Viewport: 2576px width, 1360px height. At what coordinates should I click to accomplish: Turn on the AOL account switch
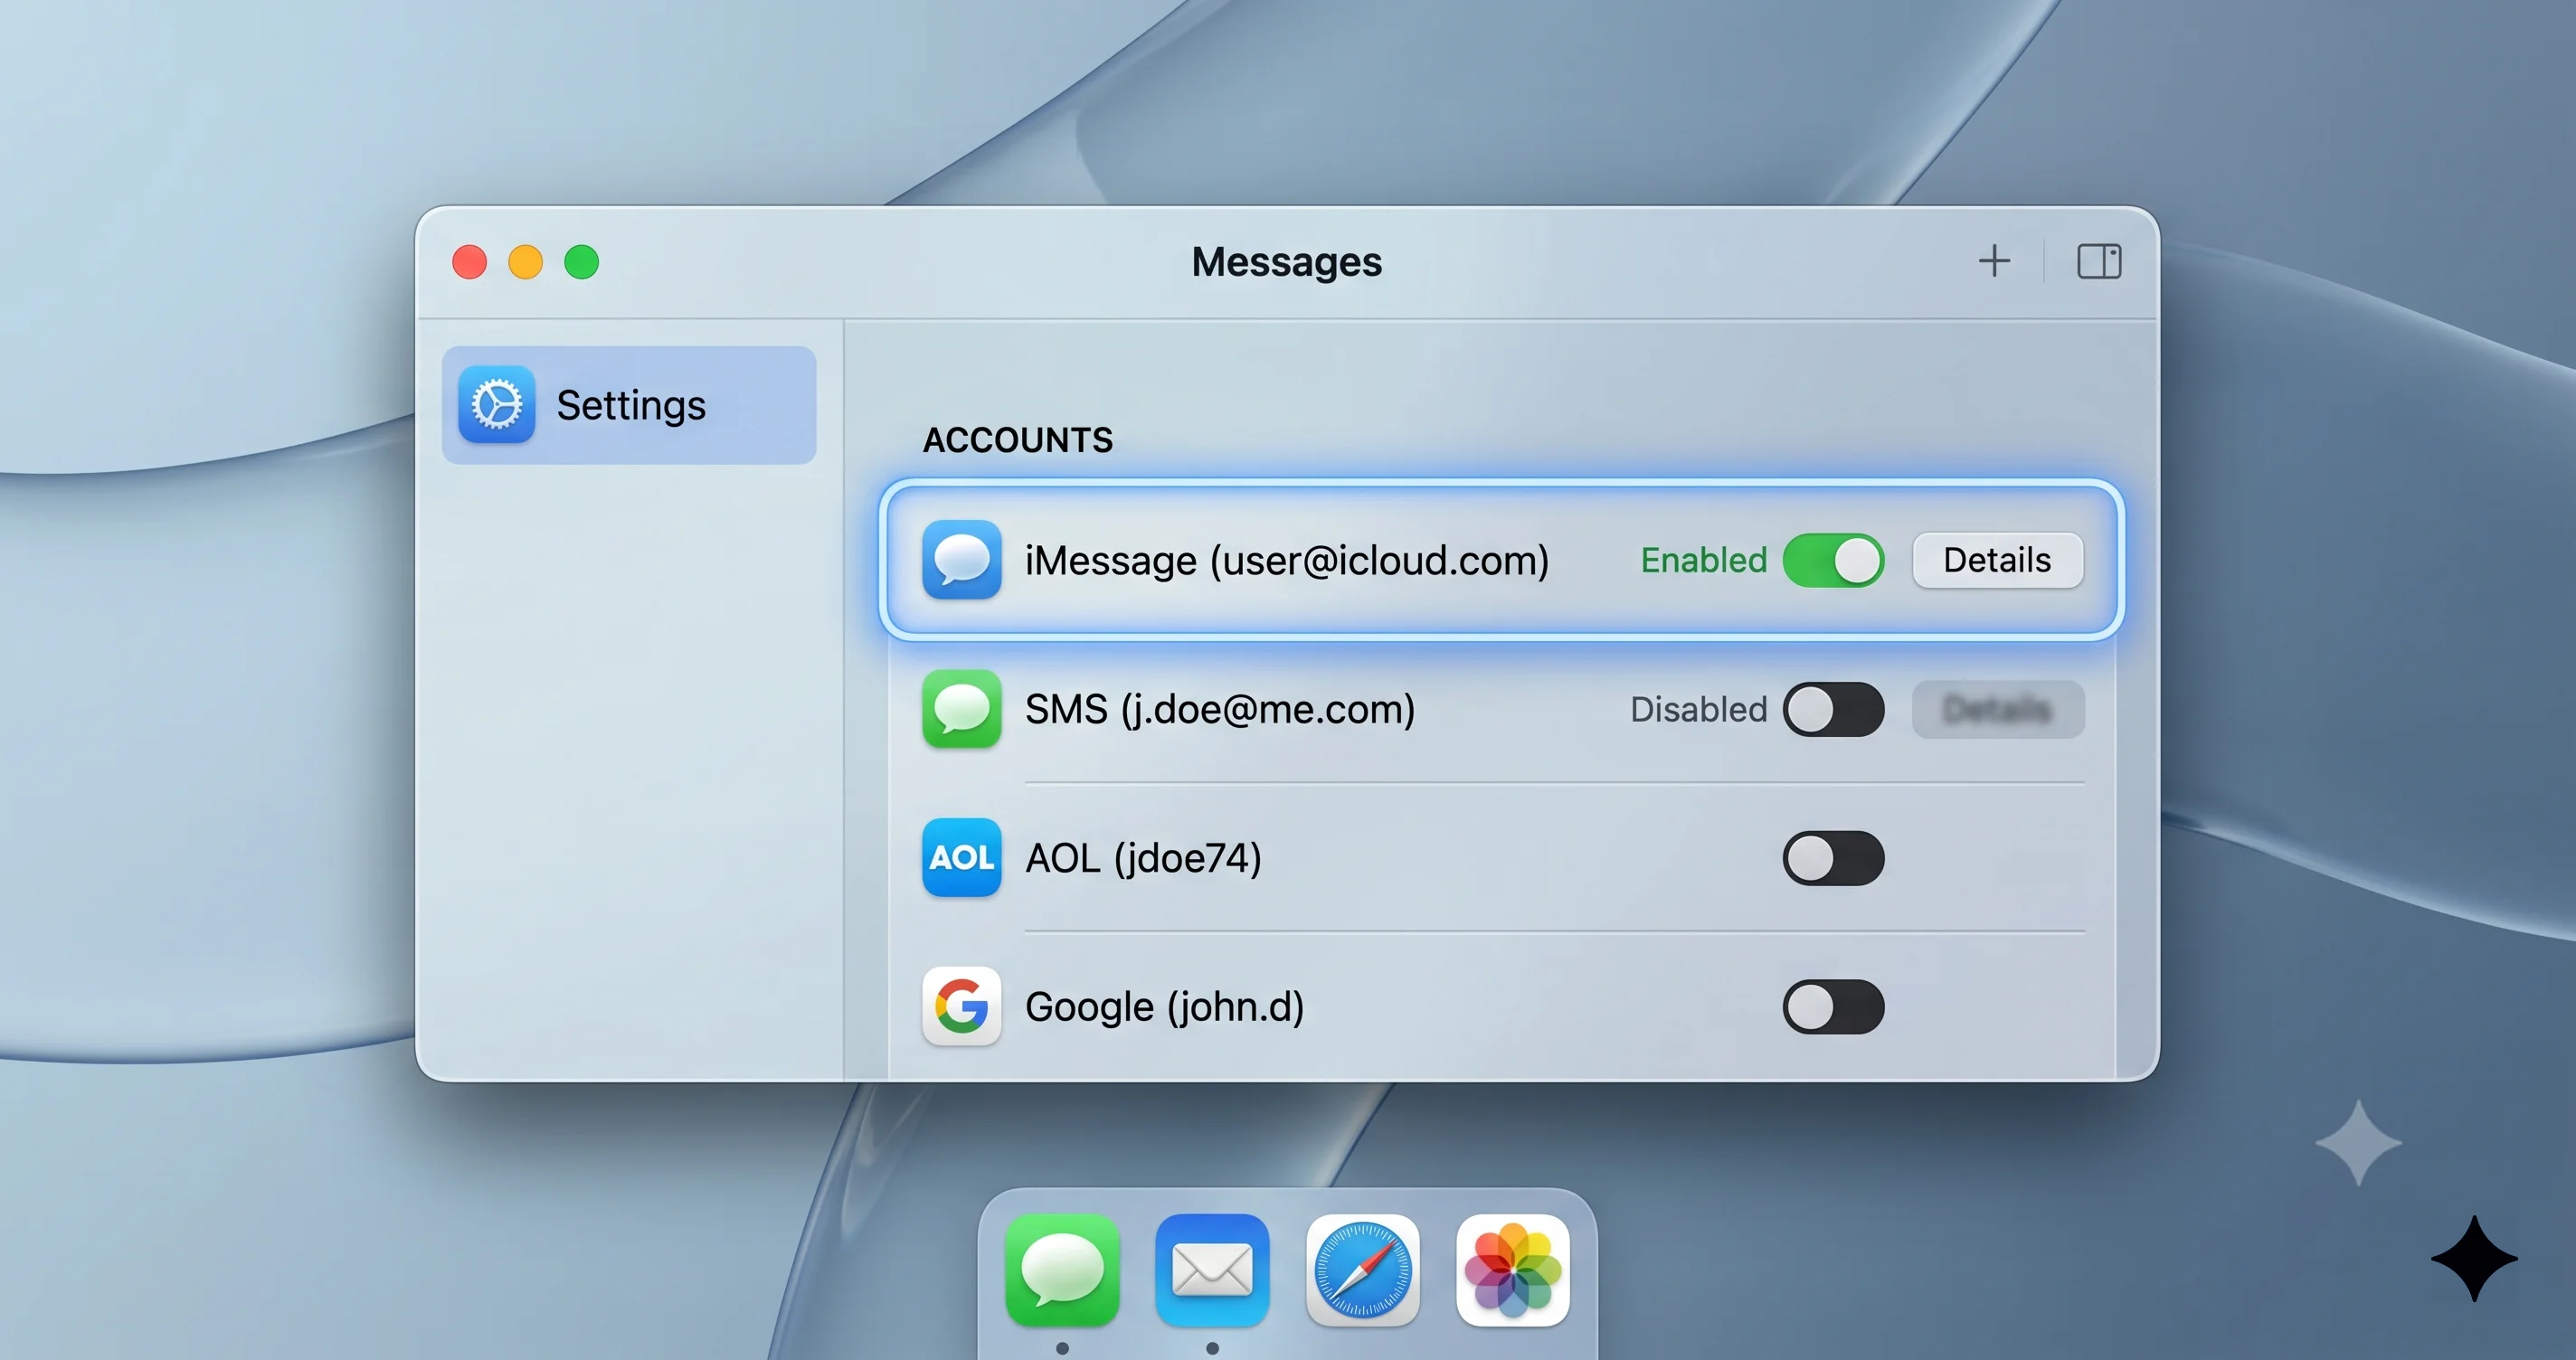[1834, 858]
